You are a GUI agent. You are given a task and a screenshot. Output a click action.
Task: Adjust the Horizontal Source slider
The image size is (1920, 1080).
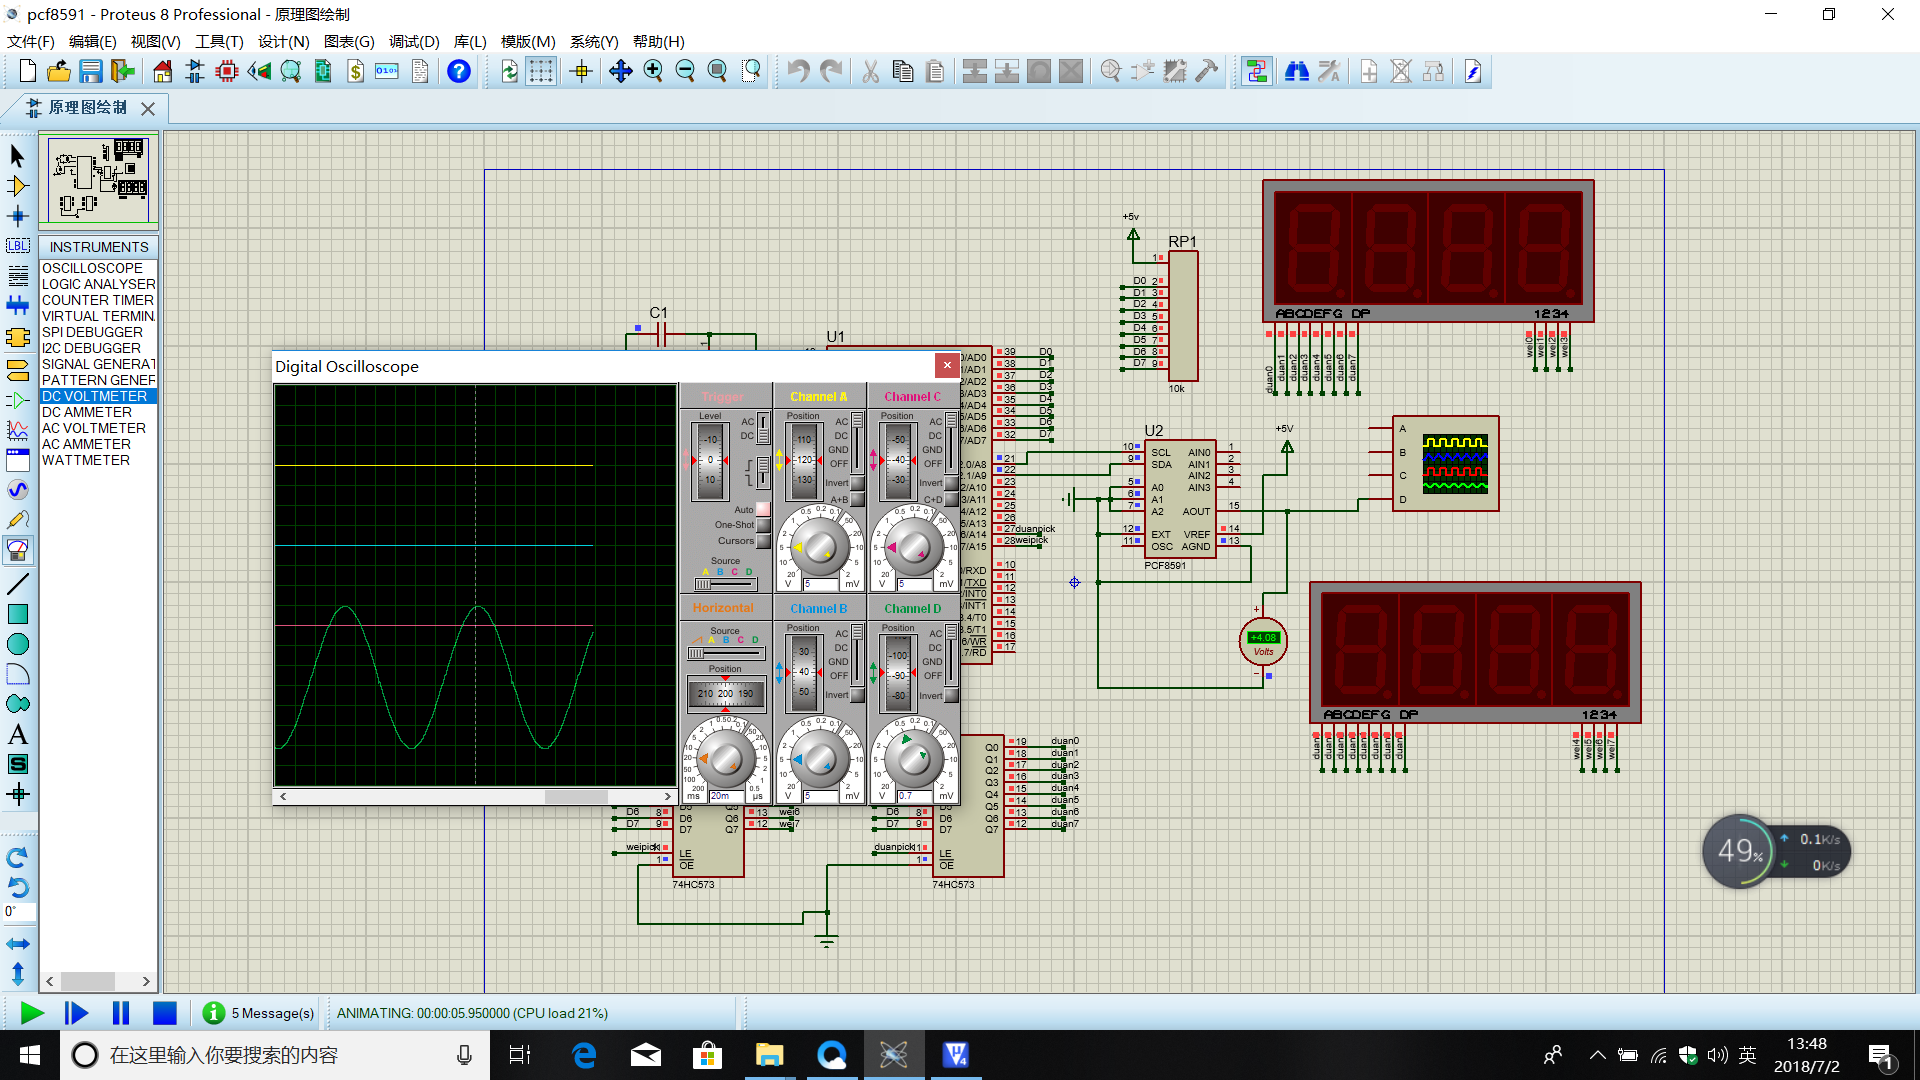pyautogui.click(x=725, y=654)
